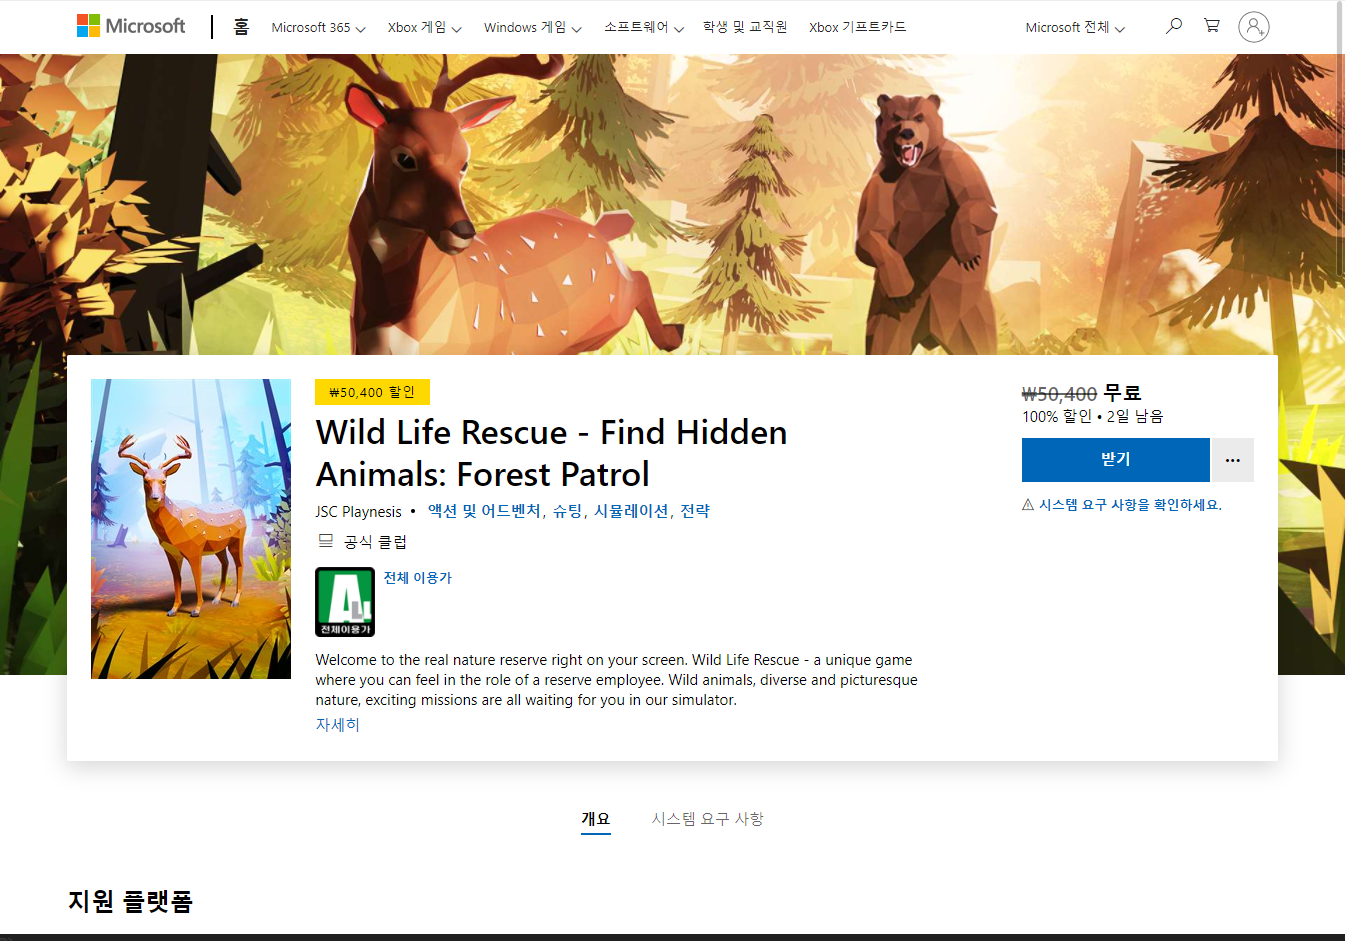Open the Microsoft logo home link
The height and width of the screenshot is (941, 1345).
131,26
